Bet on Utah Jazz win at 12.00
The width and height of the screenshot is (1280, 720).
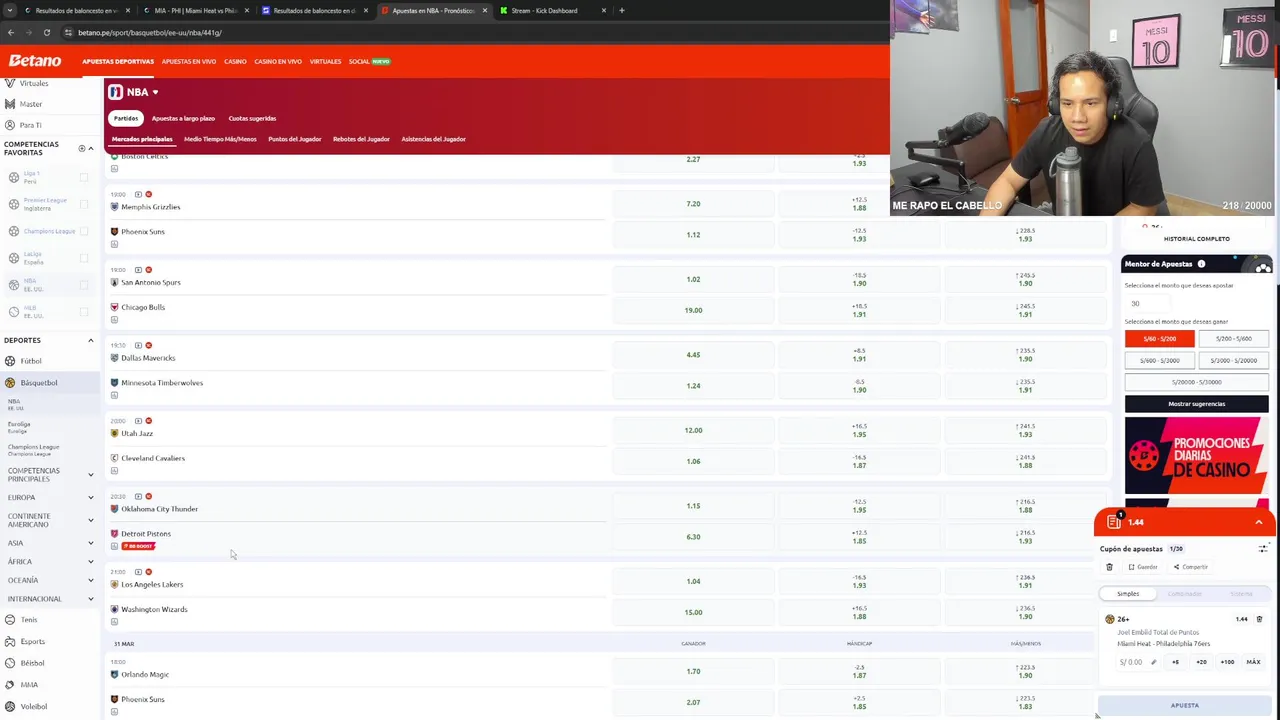(693, 430)
